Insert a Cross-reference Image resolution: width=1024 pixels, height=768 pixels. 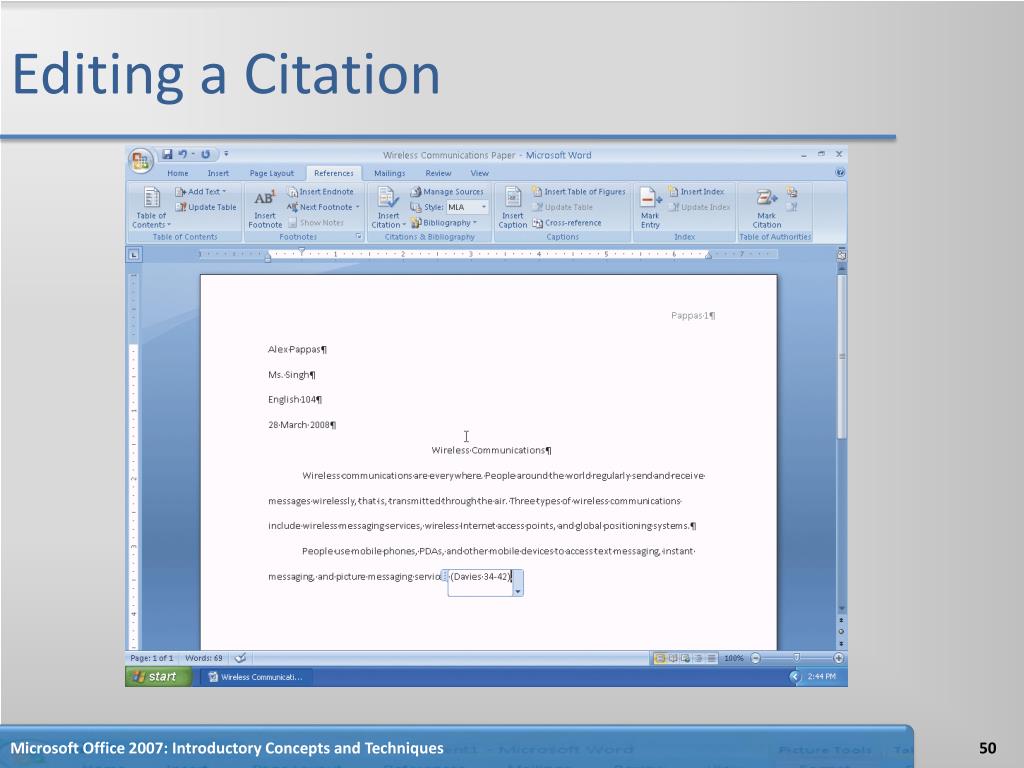point(567,223)
